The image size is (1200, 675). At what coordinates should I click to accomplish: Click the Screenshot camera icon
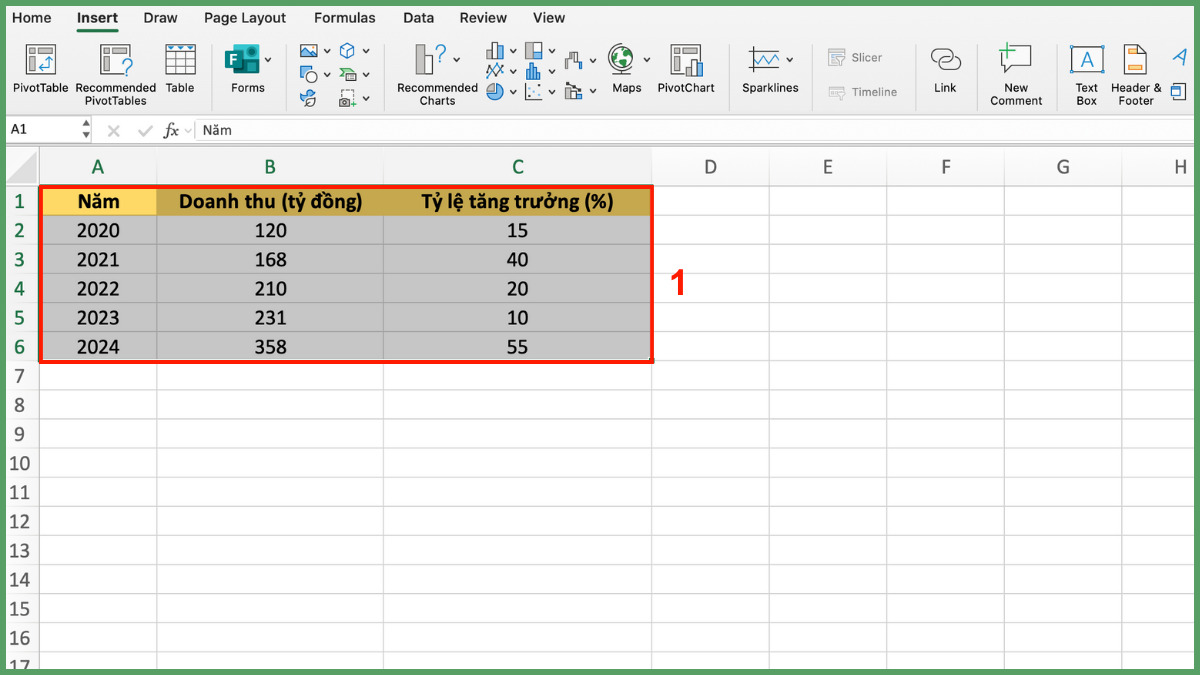coord(347,98)
